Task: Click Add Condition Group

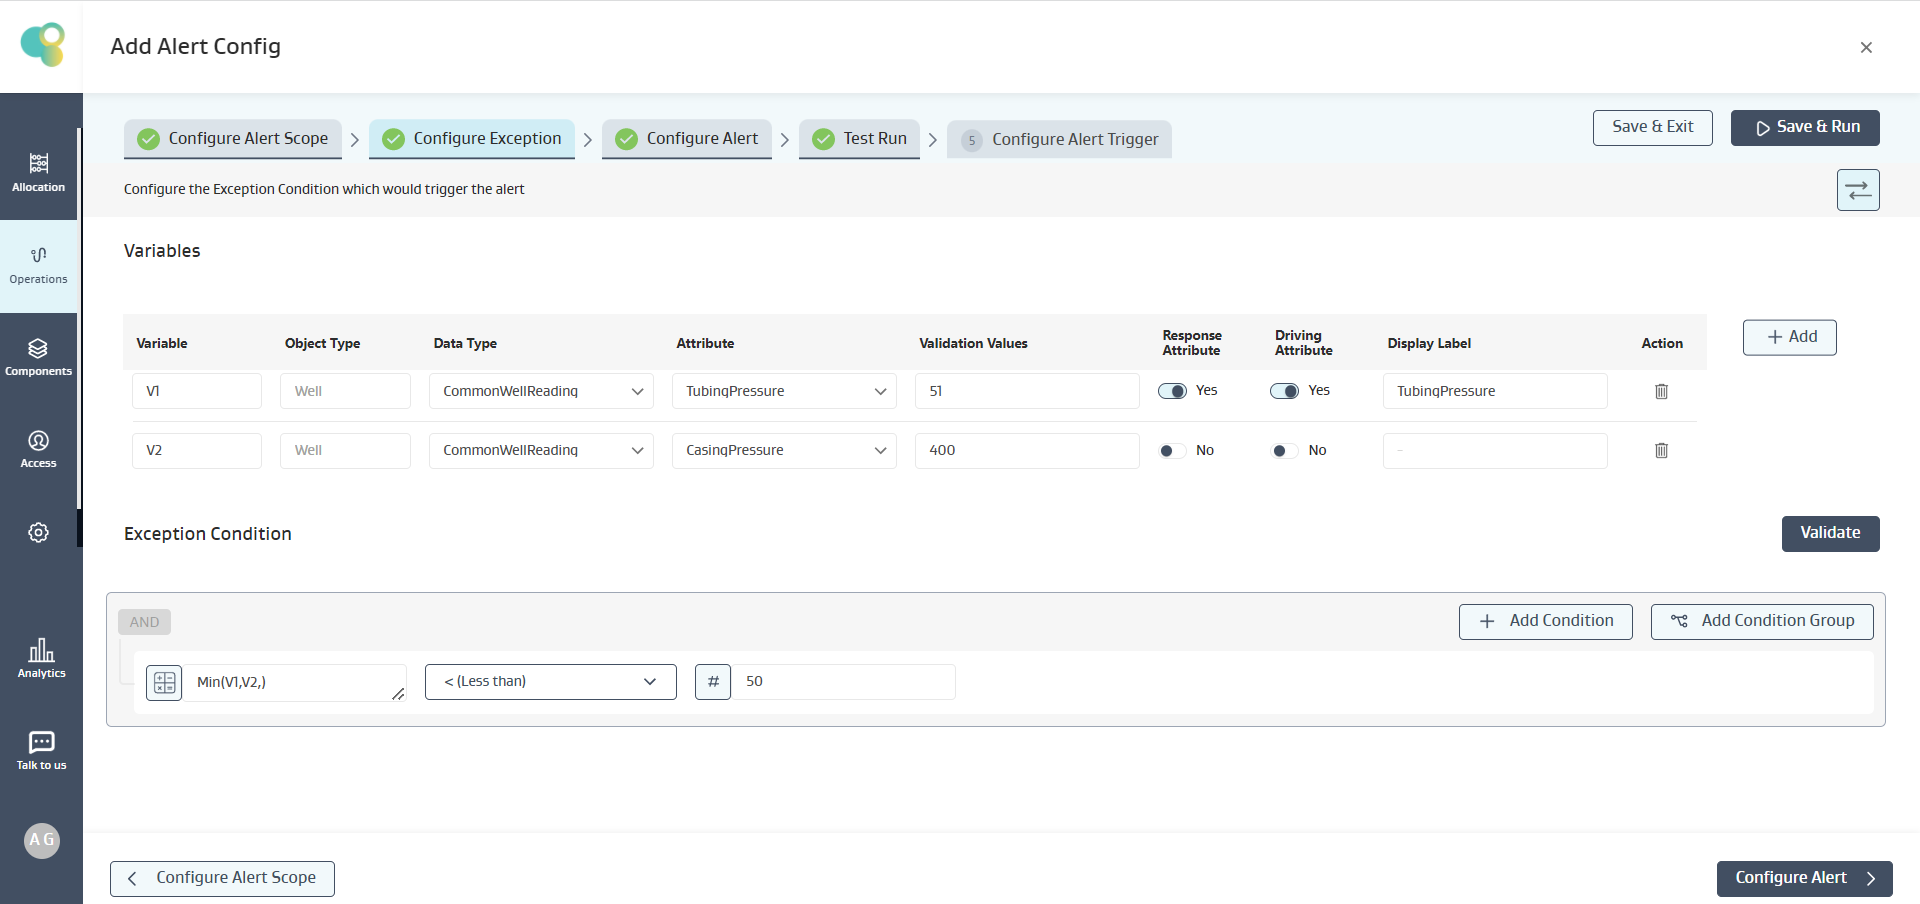Action: (1761, 621)
